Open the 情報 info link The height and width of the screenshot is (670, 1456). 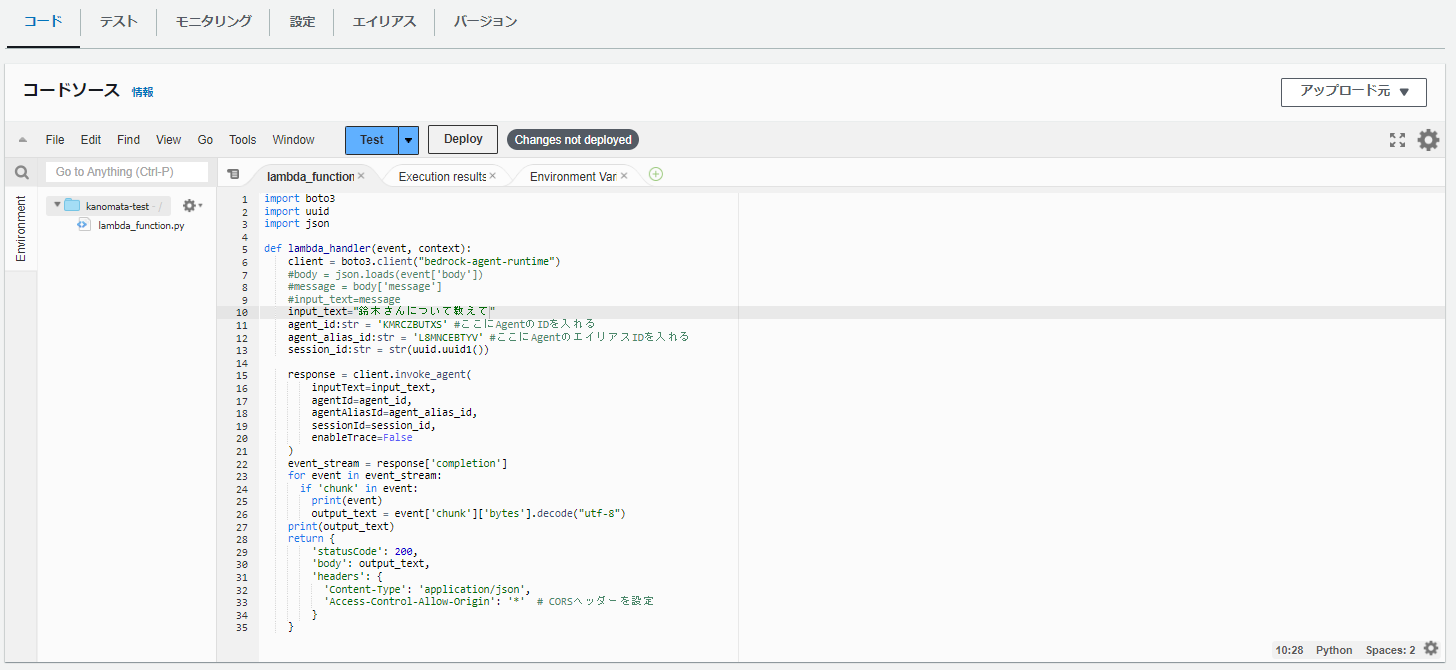[143, 92]
